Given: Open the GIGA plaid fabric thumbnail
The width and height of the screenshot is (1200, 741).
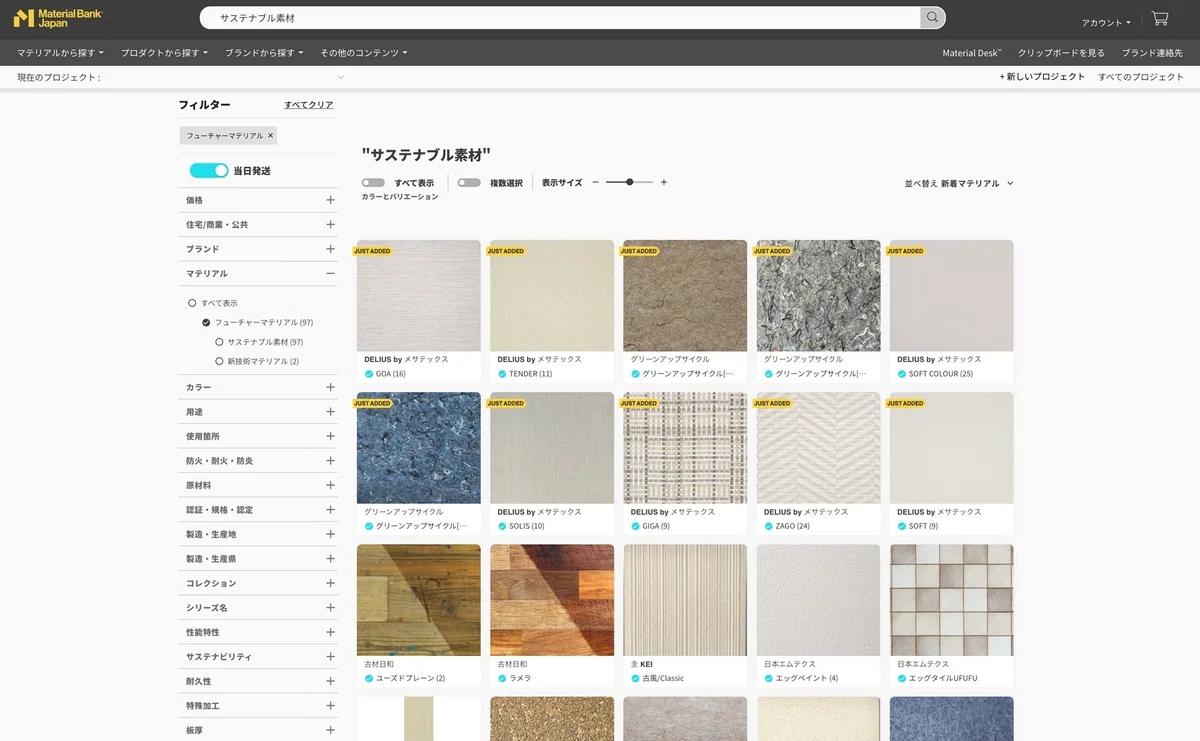Looking at the screenshot, I should pos(685,448).
